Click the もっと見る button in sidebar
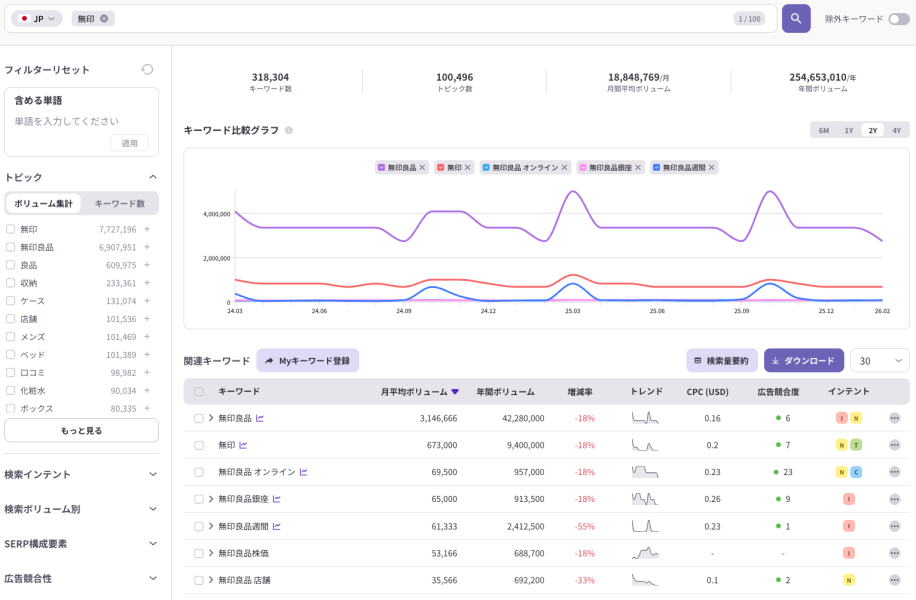Screen dimensions: 916x600 click(81, 430)
